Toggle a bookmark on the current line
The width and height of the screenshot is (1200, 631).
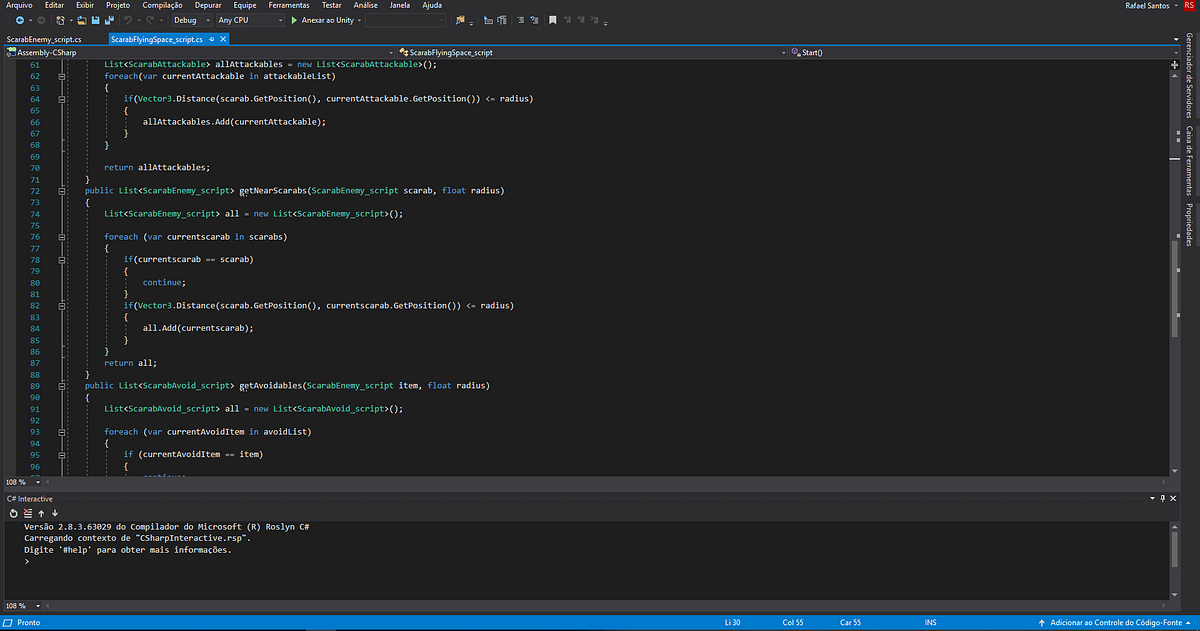tap(553, 19)
